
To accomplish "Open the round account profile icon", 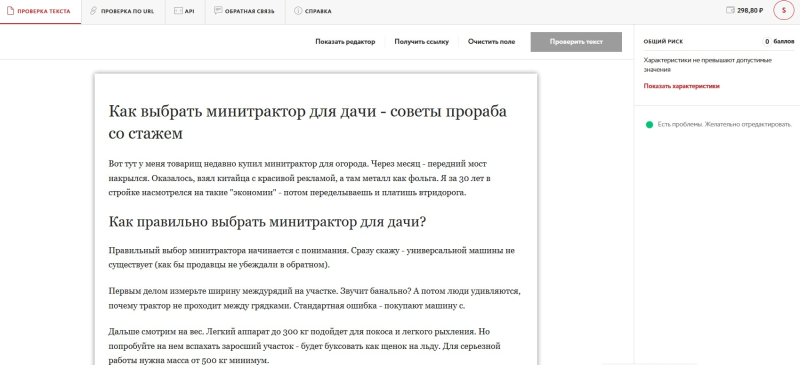I will (x=784, y=11).
